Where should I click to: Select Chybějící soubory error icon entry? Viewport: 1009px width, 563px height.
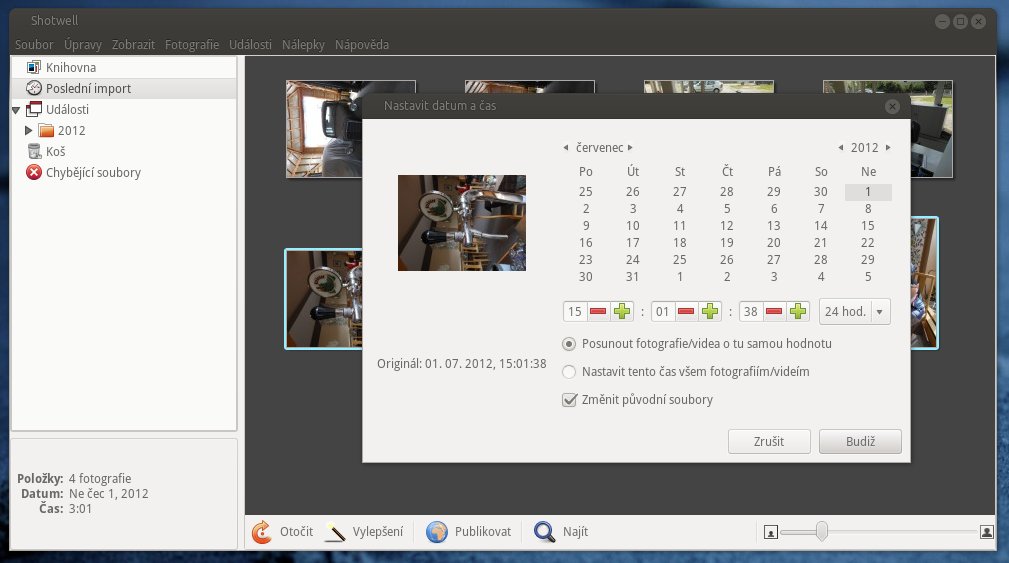point(33,172)
